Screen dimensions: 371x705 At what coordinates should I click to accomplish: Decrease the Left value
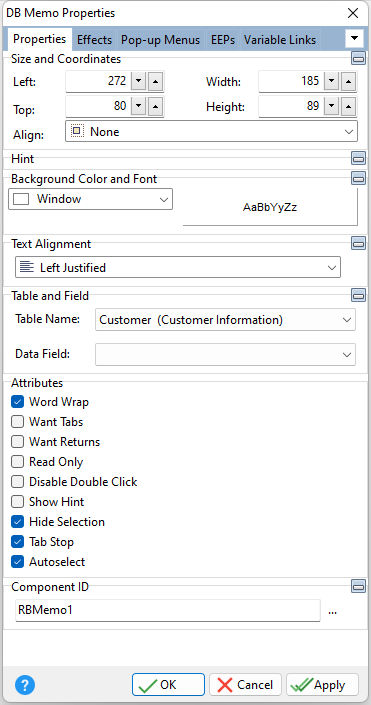pyautogui.click(x=139, y=81)
